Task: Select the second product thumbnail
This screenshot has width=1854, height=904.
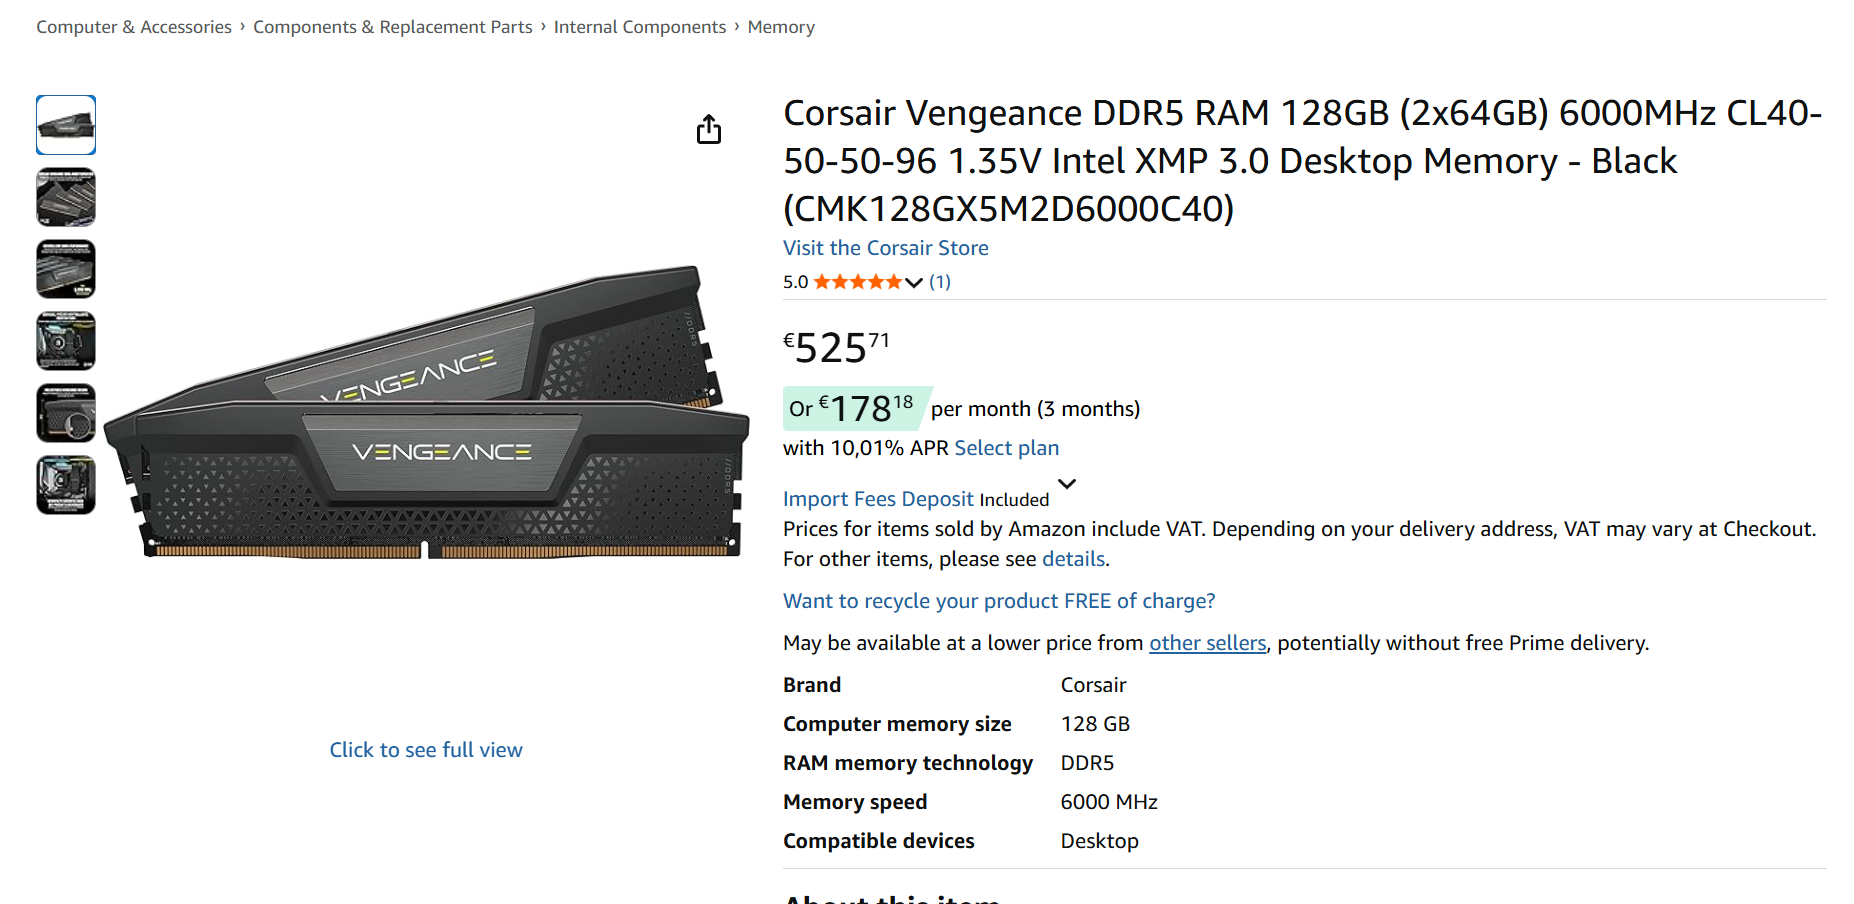Action: point(66,197)
